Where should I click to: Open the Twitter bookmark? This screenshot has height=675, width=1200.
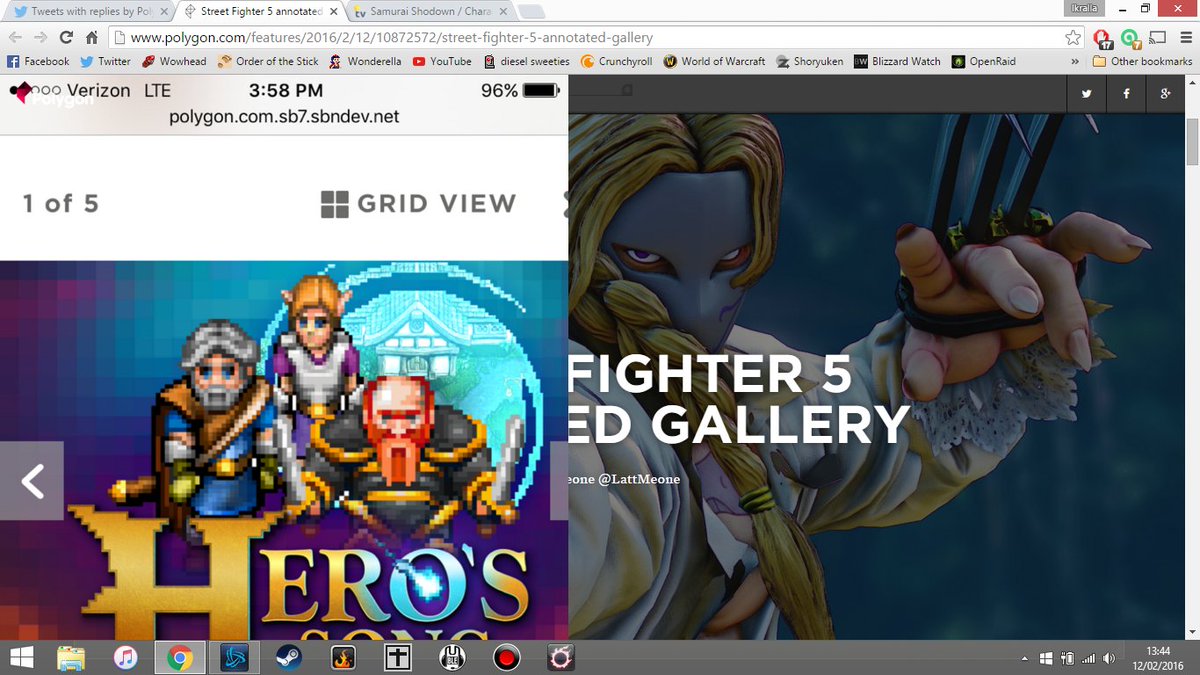pos(105,61)
